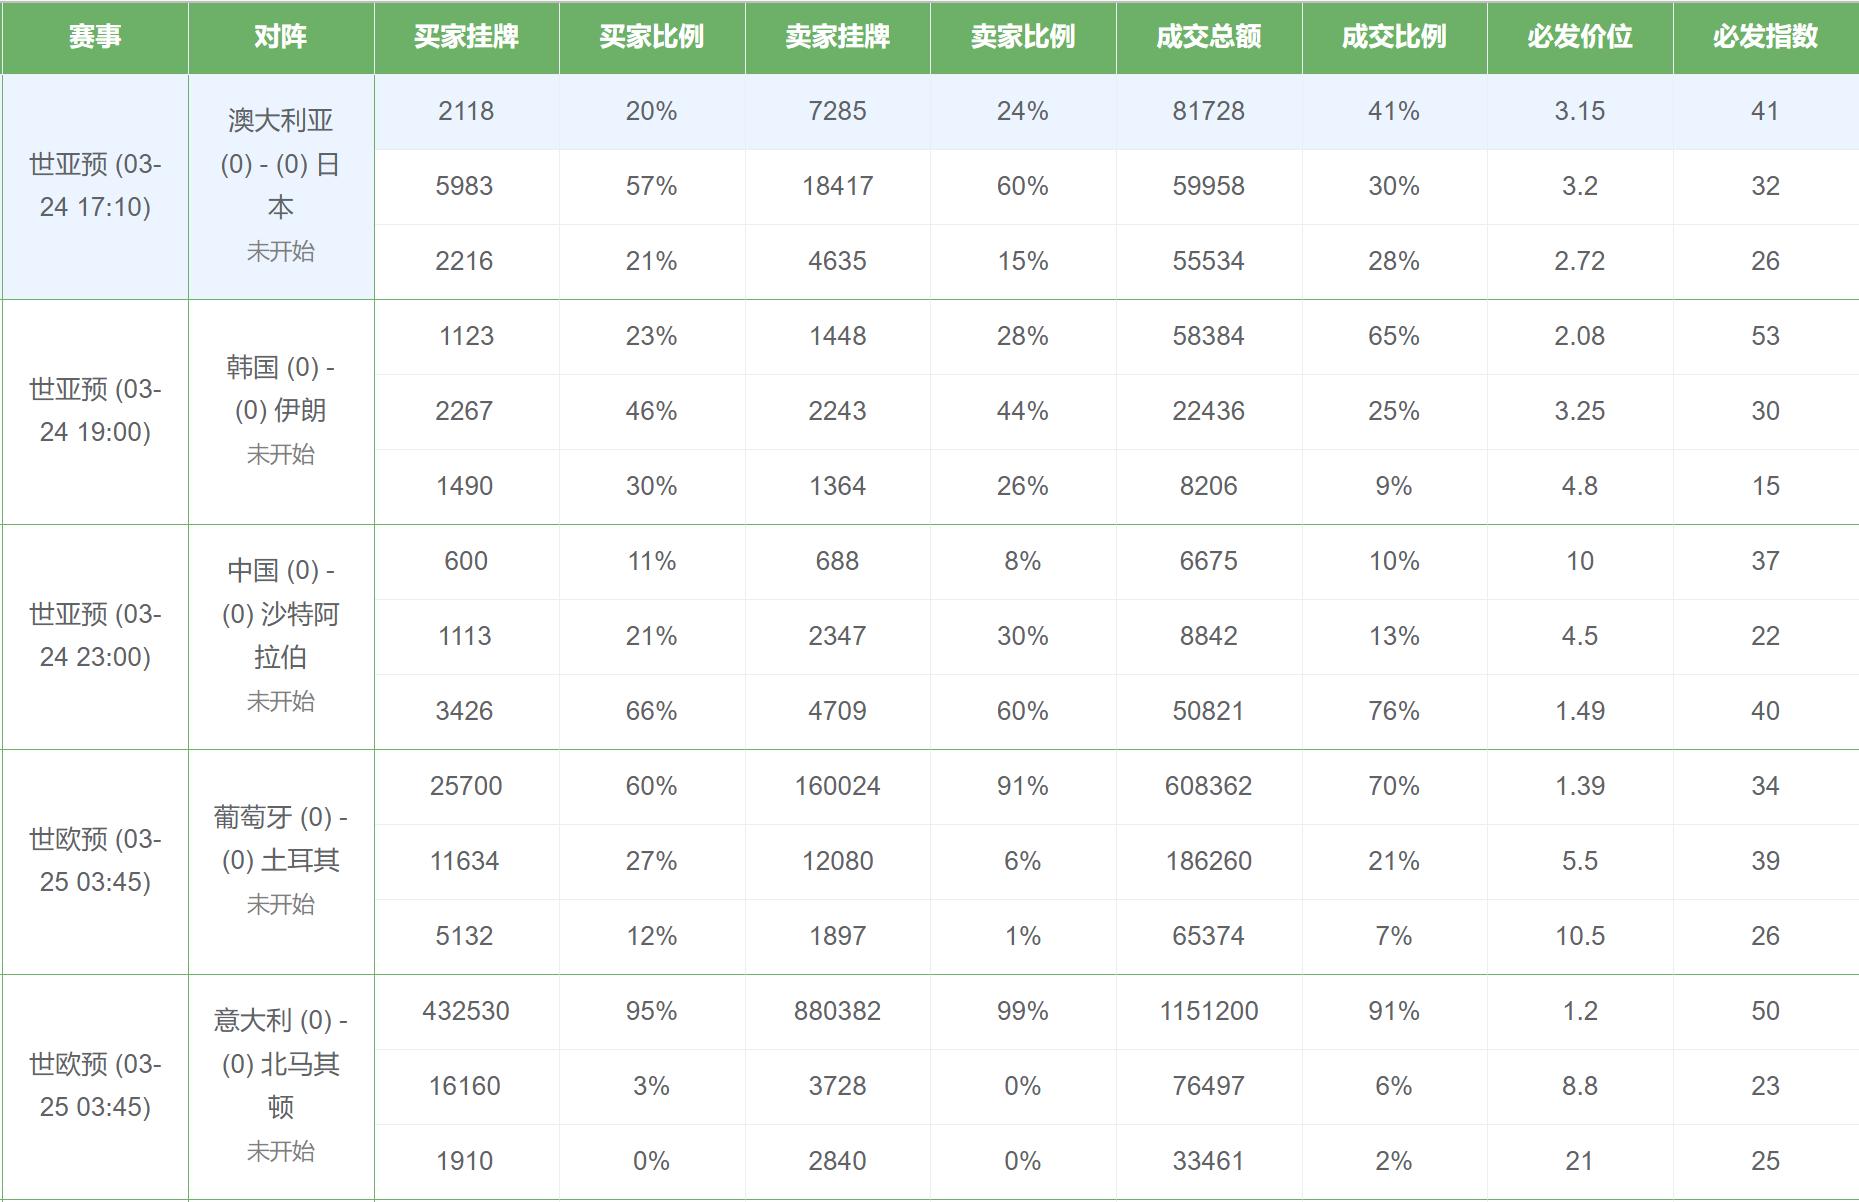1859x1202 pixels.
Task: Sort by the 成交总额 column
Action: [x=1210, y=38]
